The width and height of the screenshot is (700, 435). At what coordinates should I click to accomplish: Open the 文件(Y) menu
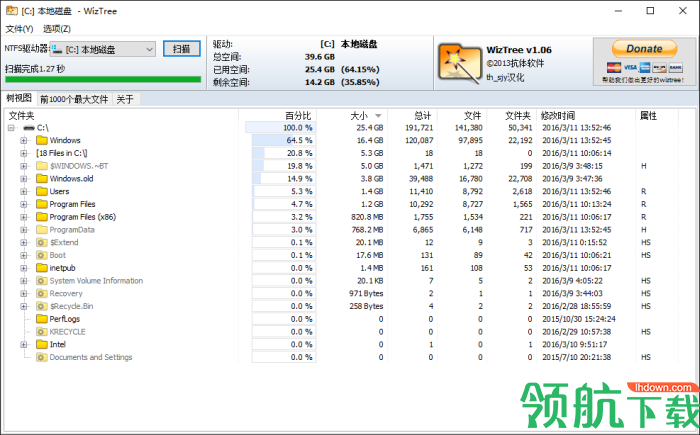(x=19, y=29)
